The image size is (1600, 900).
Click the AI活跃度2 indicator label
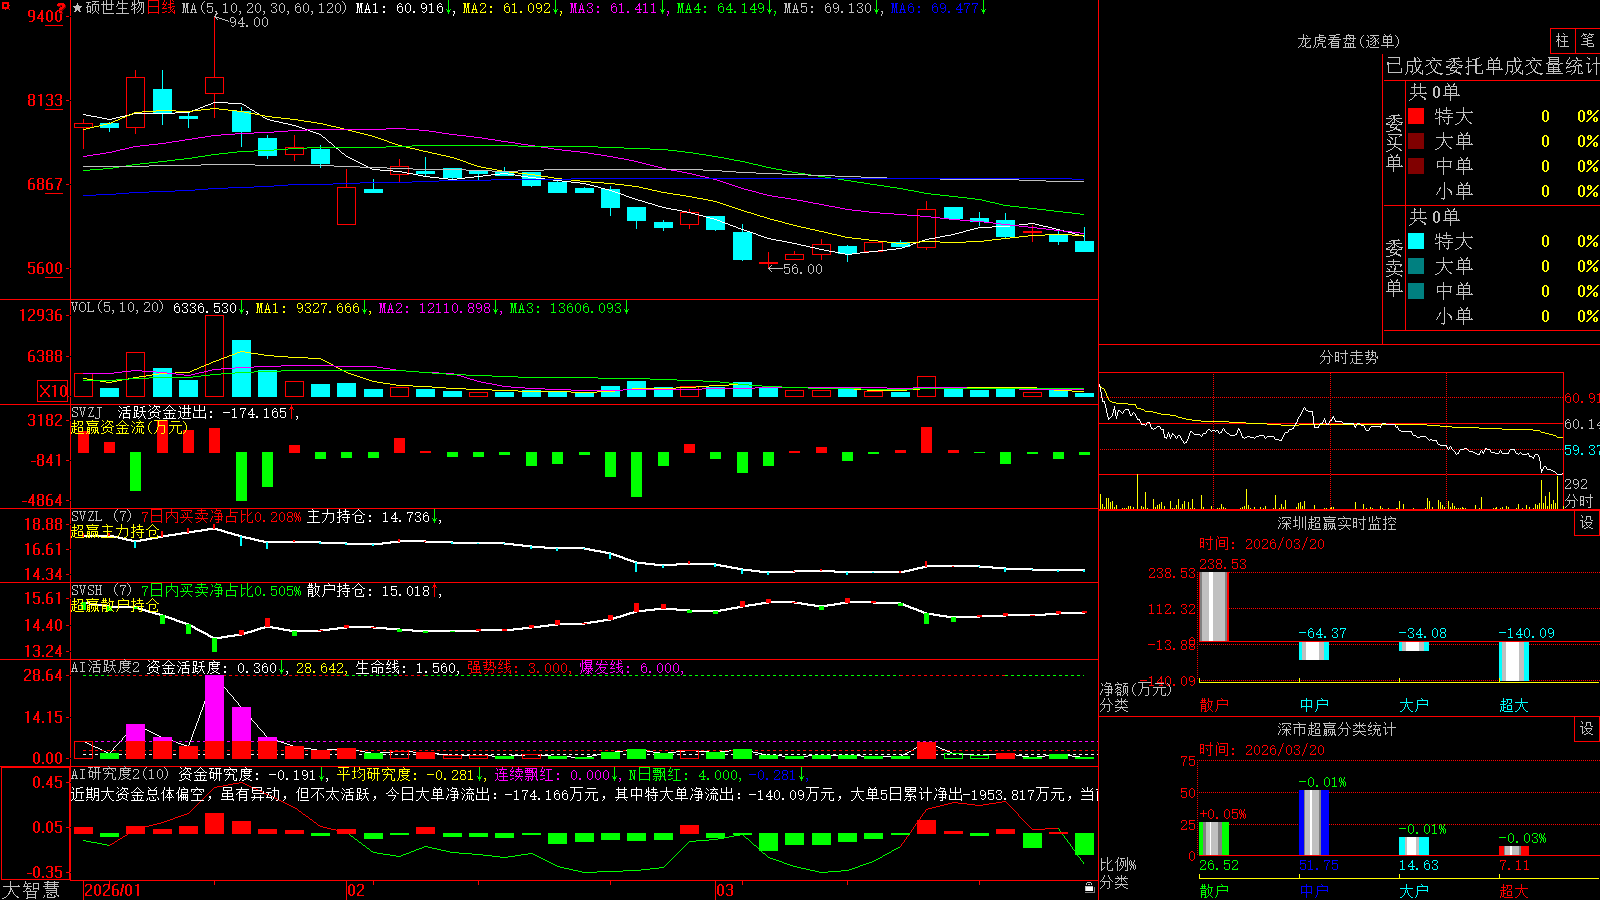pyautogui.click(x=105, y=667)
